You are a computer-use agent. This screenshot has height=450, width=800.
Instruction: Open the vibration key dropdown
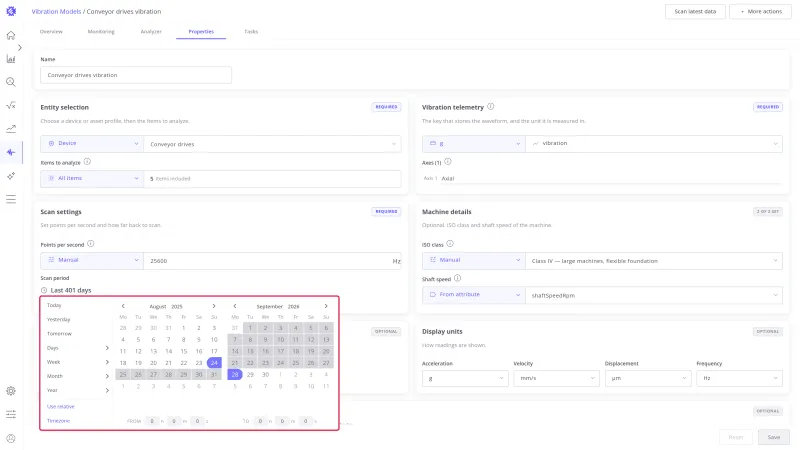pos(654,144)
